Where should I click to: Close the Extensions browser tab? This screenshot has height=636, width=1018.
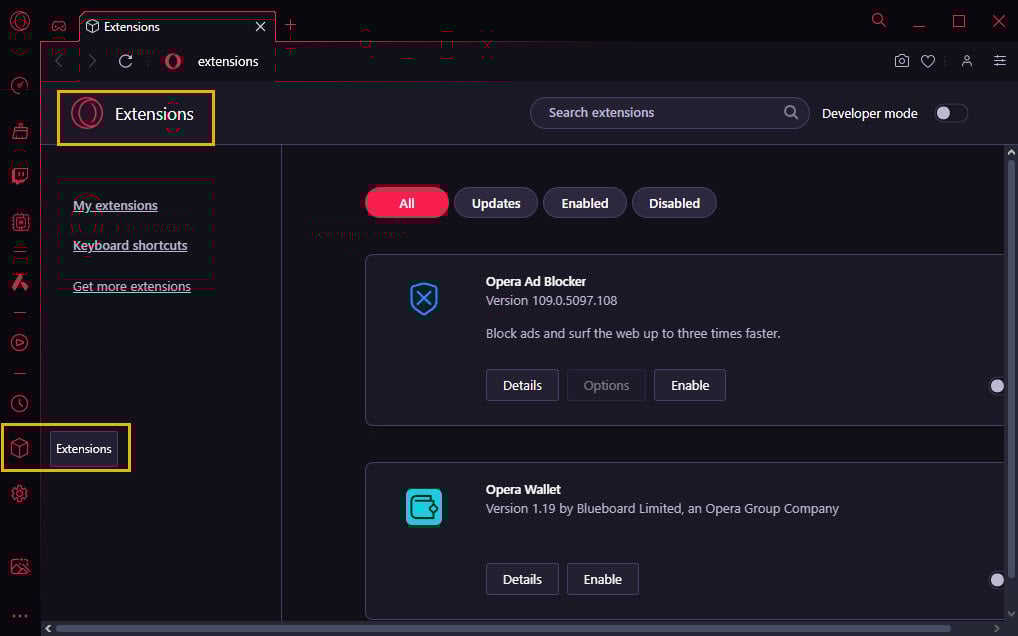click(x=260, y=27)
